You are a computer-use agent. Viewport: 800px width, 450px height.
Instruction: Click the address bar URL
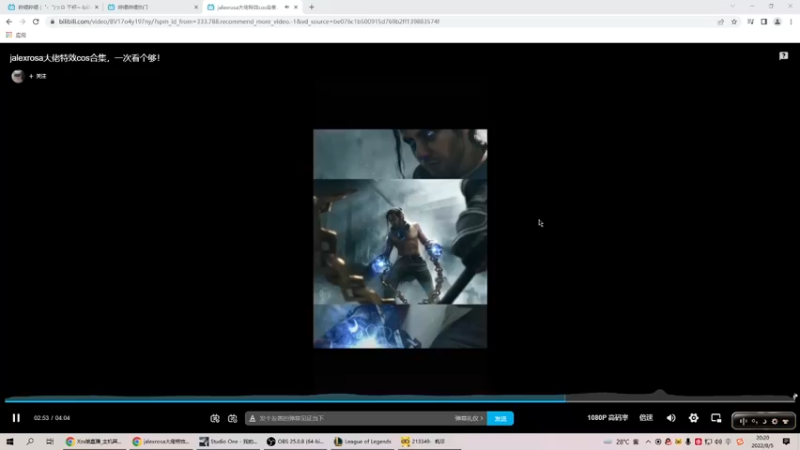point(249,21)
